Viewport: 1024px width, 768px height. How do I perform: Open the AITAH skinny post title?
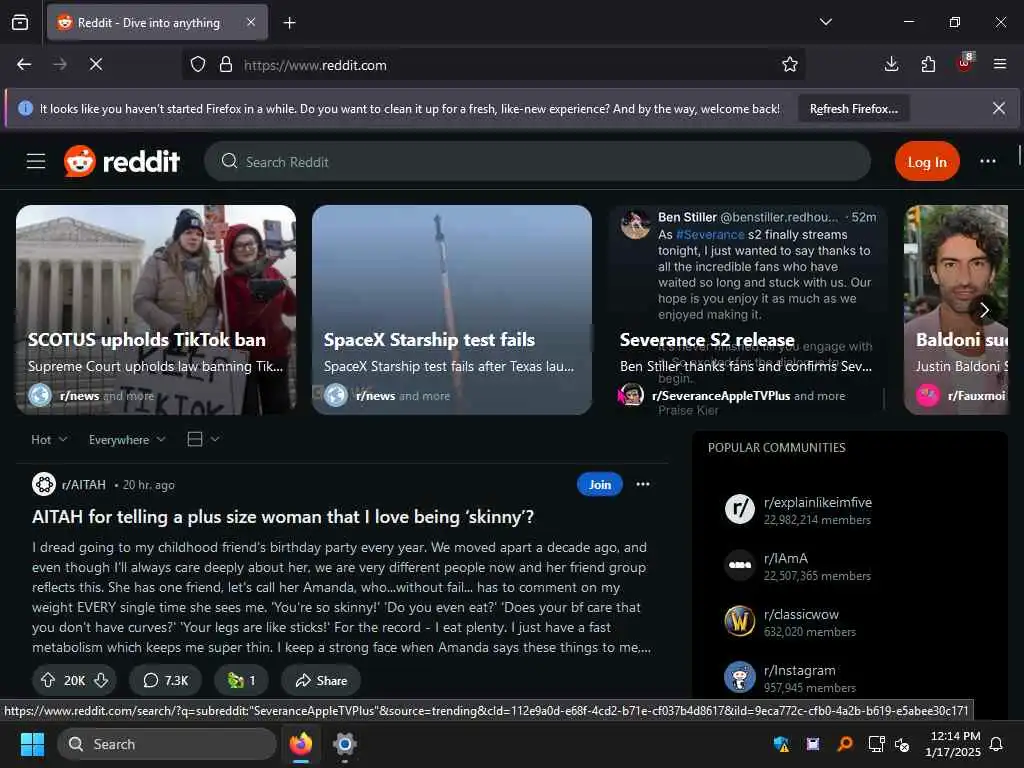[283, 517]
